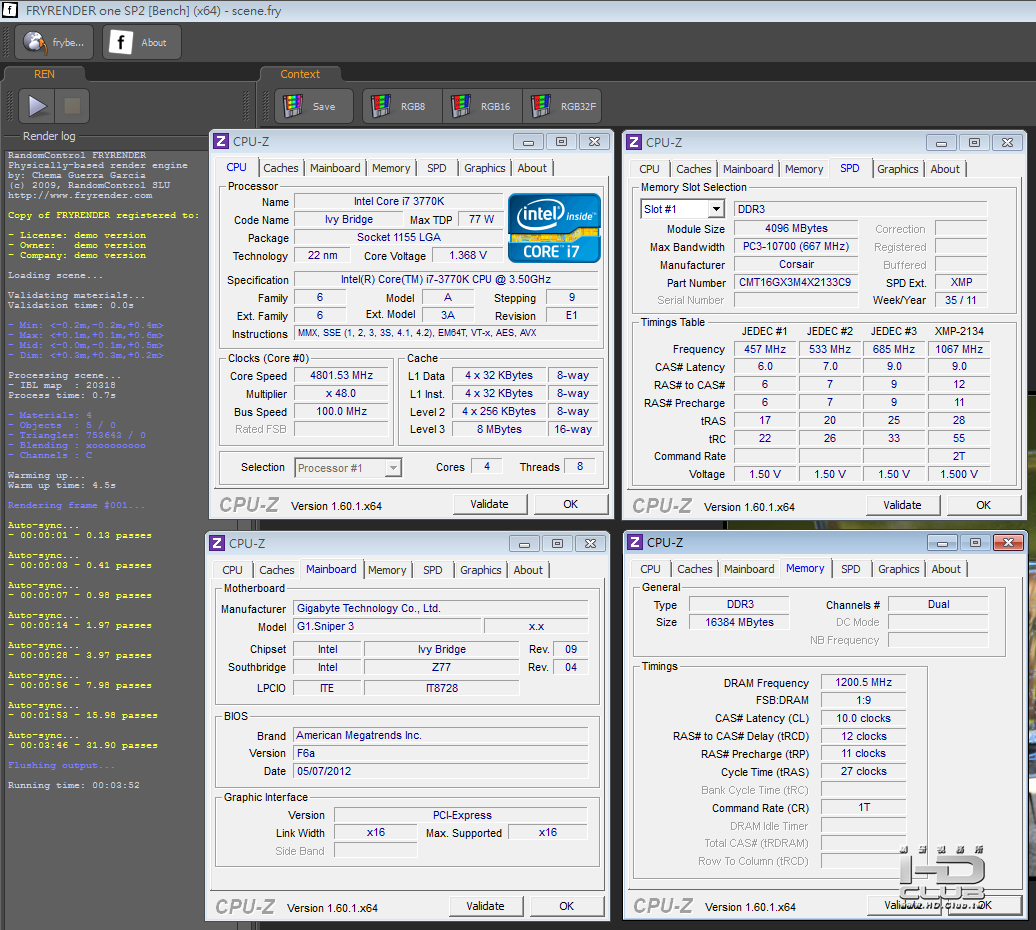Click Validate in Mainboard CPU-Z window

486,906
